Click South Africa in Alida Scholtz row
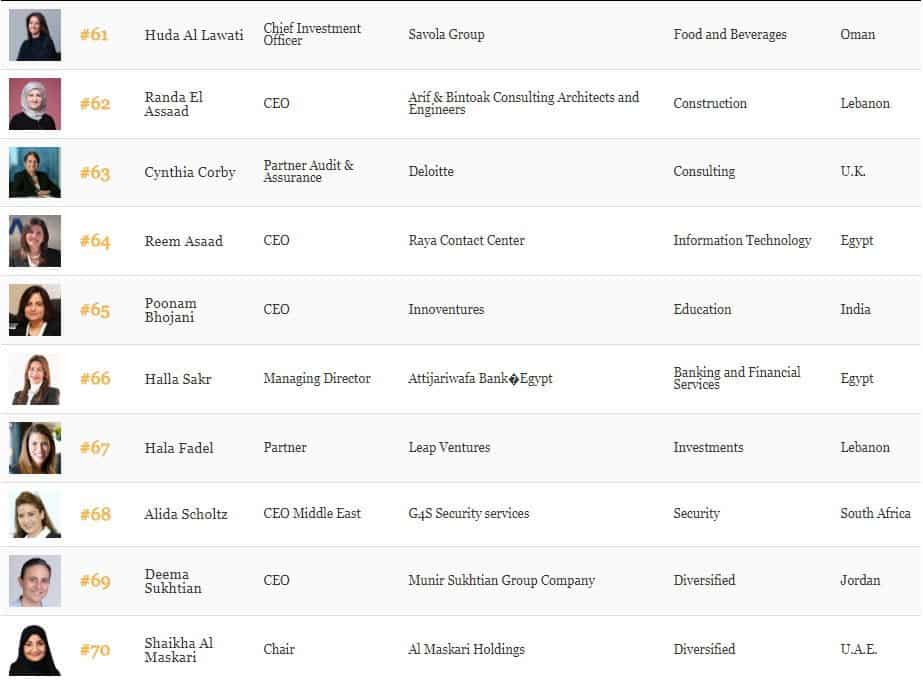Image resolution: width=923 pixels, height=681 pixels. point(875,513)
